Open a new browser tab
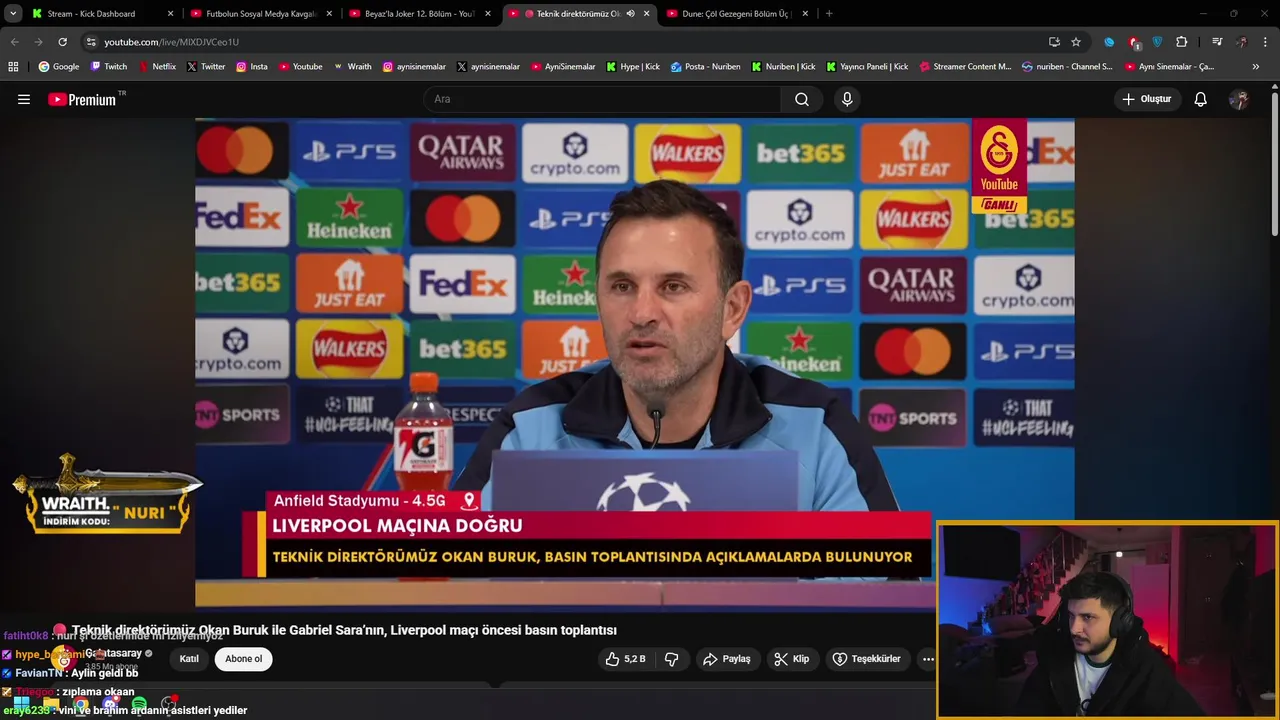Screen dimensions: 1280x720 point(829,14)
